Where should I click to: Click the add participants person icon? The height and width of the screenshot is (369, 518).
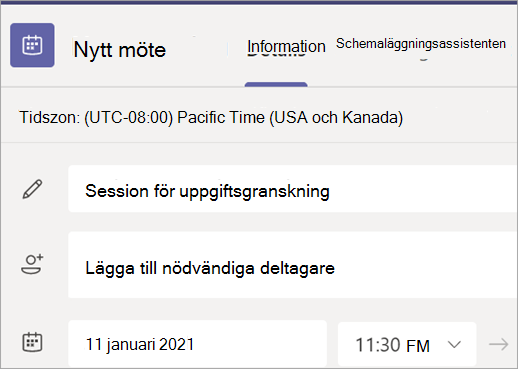pos(32,264)
